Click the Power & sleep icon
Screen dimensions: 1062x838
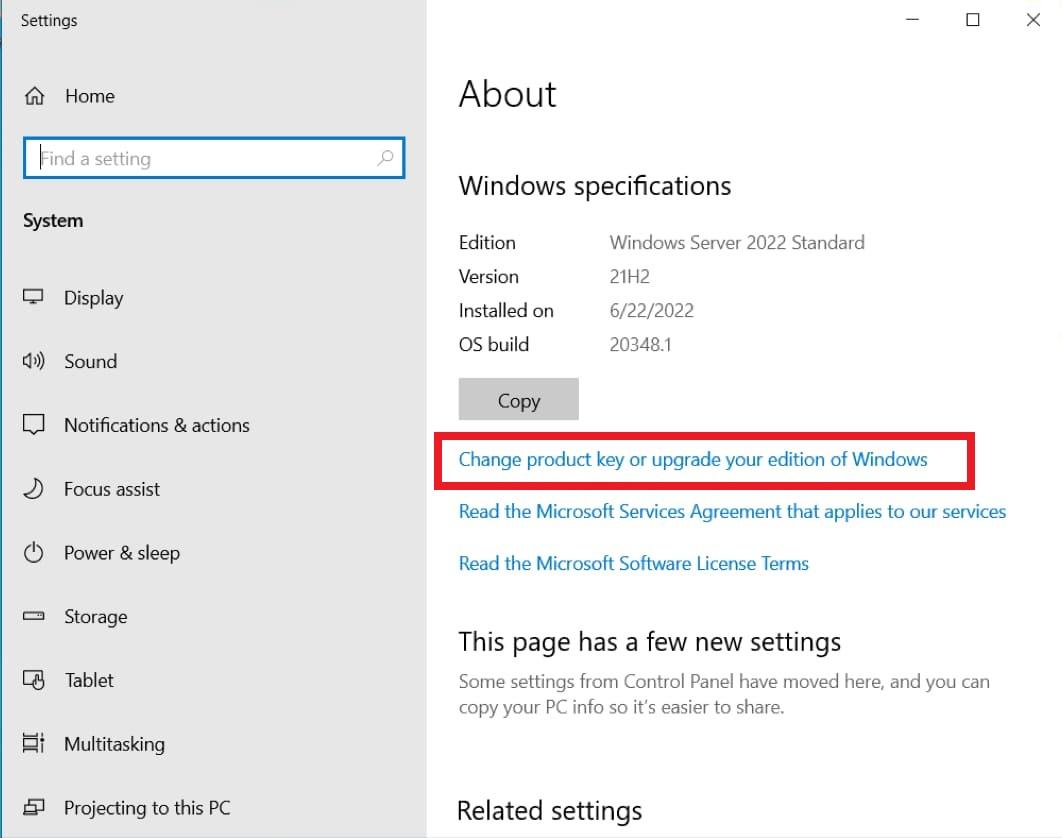tap(34, 553)
